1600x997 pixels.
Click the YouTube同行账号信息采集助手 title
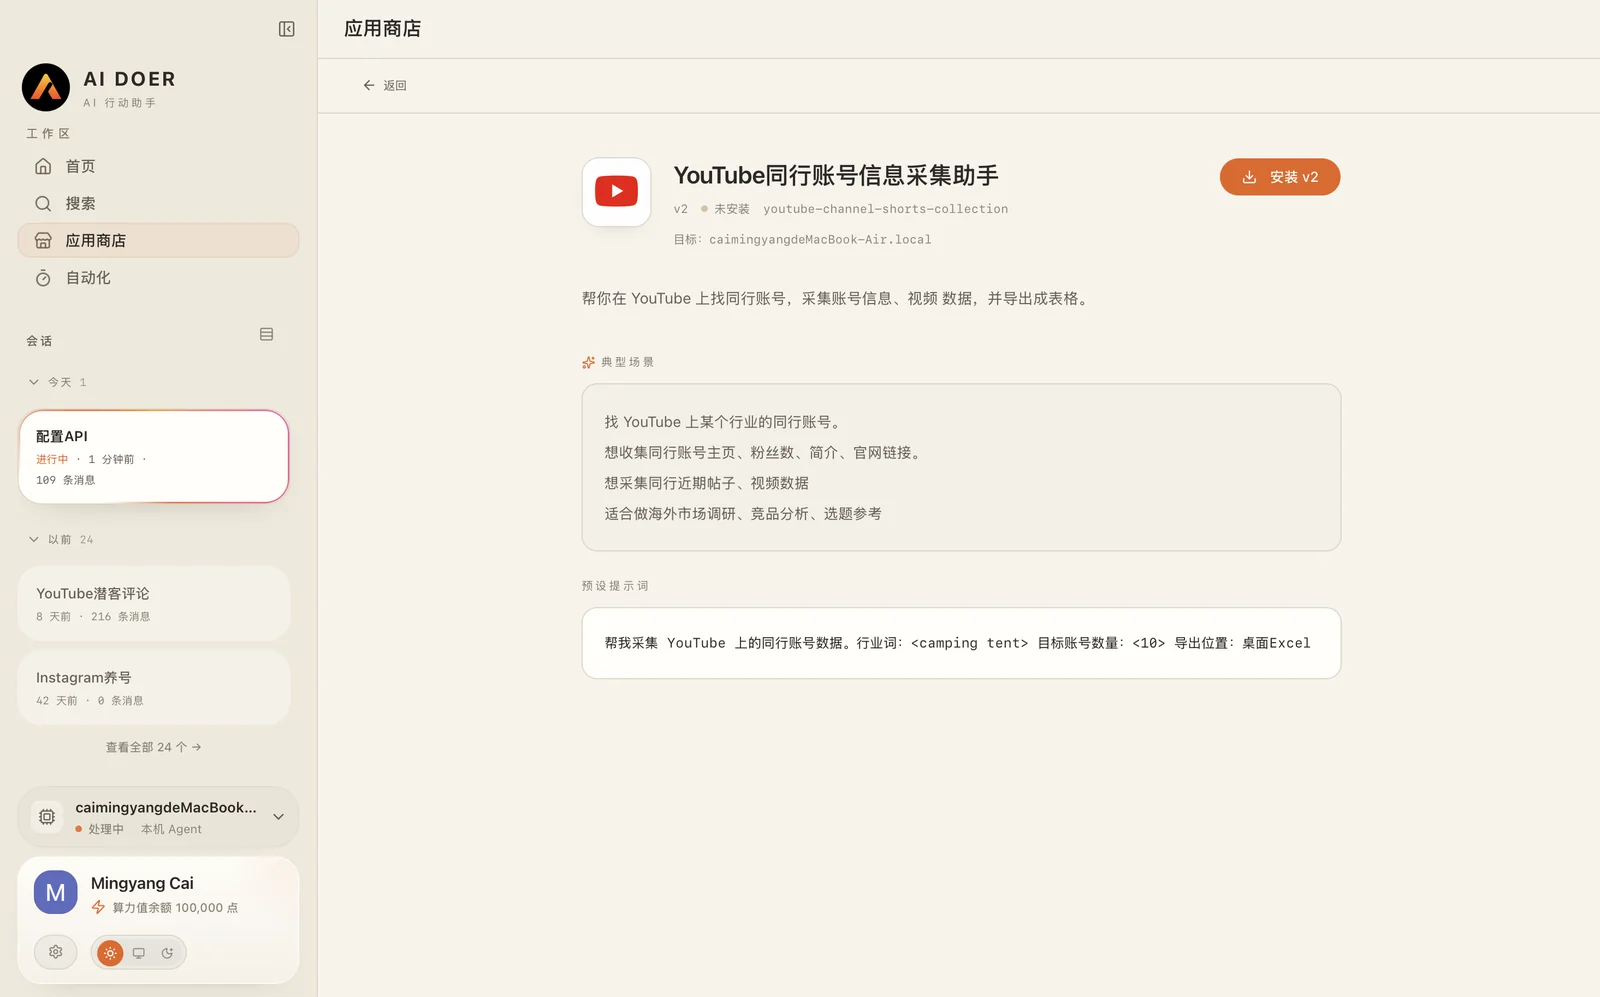tap(836, 176)
